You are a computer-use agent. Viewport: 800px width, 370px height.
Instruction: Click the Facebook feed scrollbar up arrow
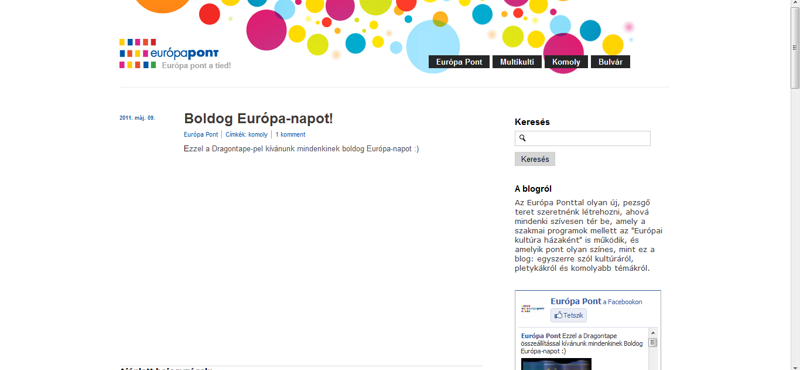point(653,332)
